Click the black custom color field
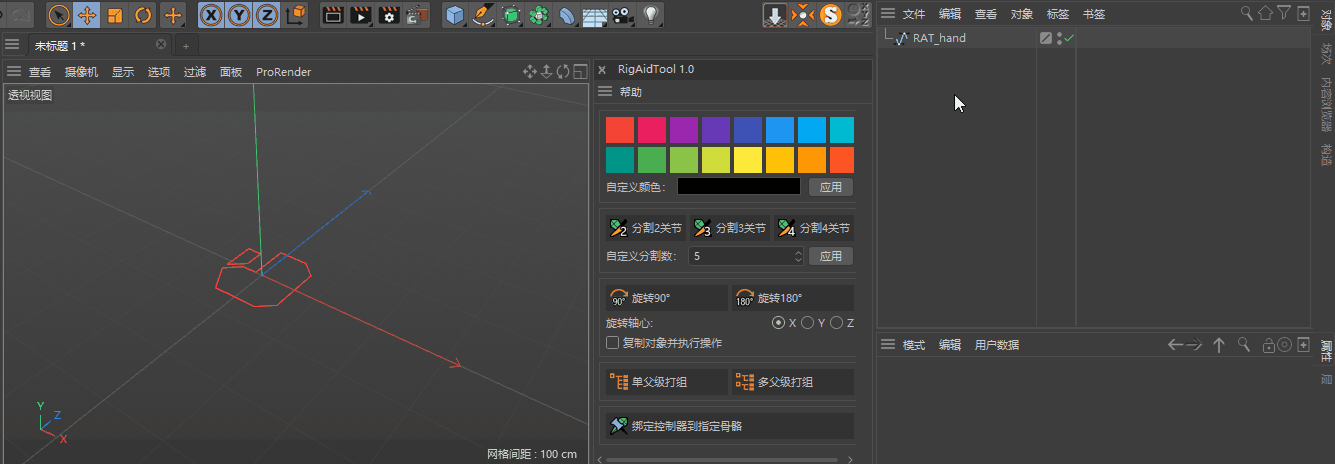Screen dimensions: 1335x464 click(x=739, y=187)
